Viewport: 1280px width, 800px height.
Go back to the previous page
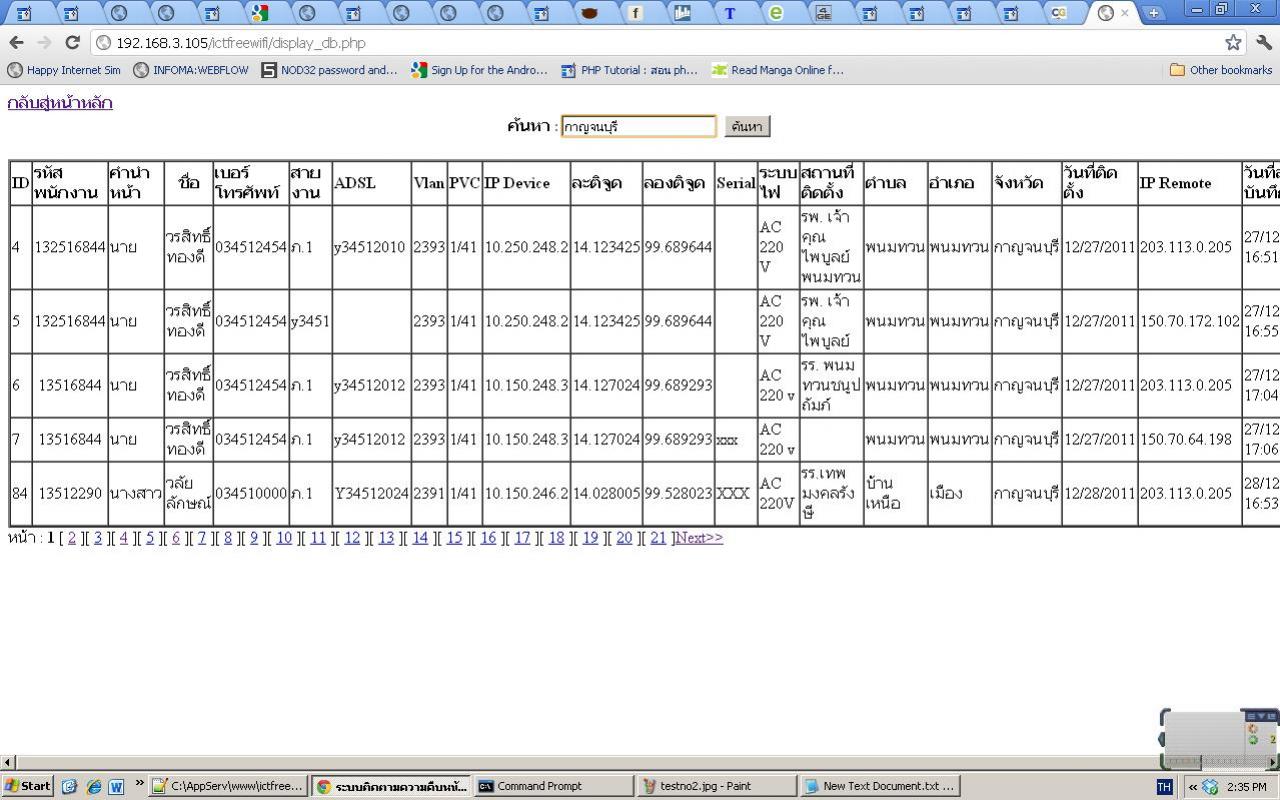click(16, 42)
